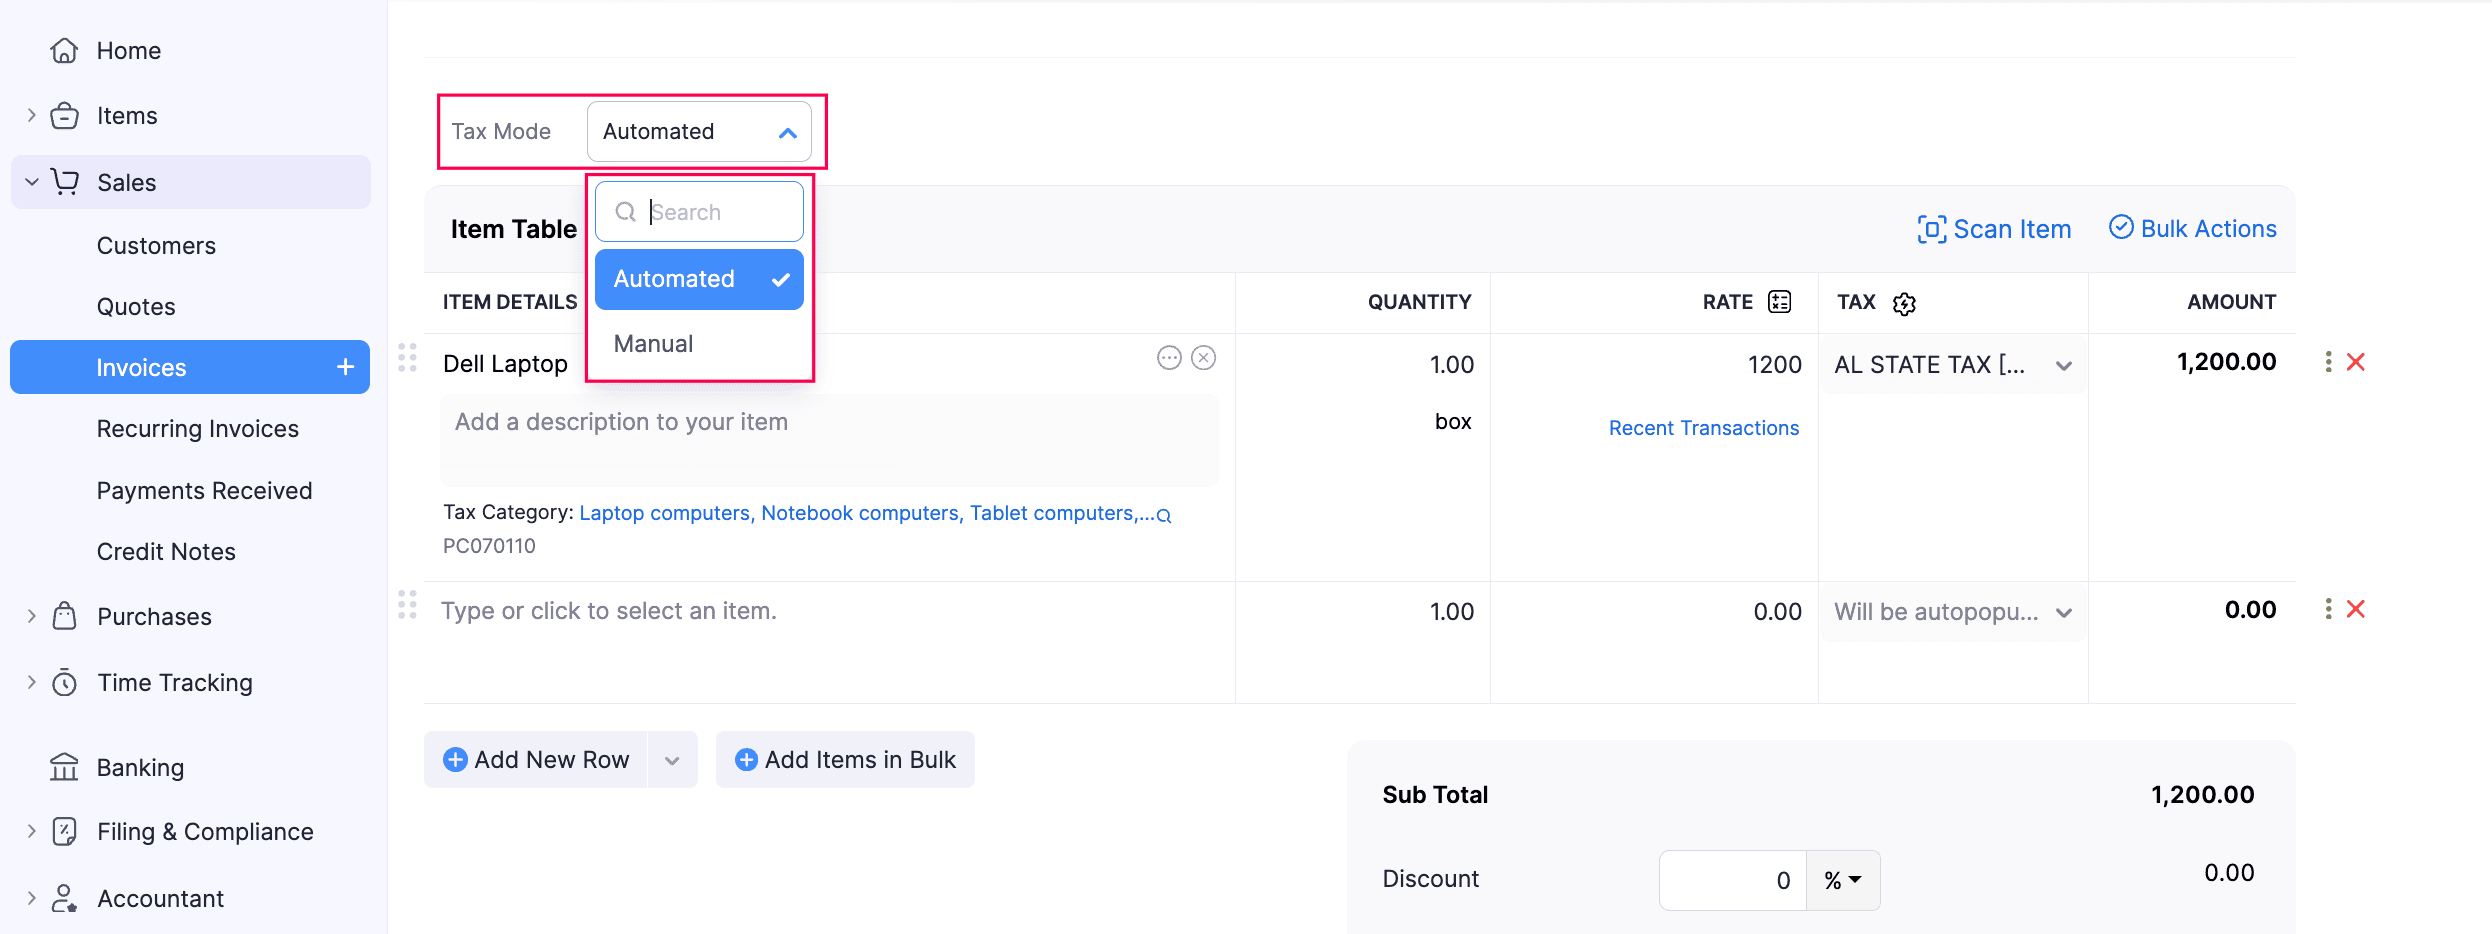Clear the Dell Laptop item selection
The height and width of the screenshot is (934, 2492).
click(x=1204, y=358)
